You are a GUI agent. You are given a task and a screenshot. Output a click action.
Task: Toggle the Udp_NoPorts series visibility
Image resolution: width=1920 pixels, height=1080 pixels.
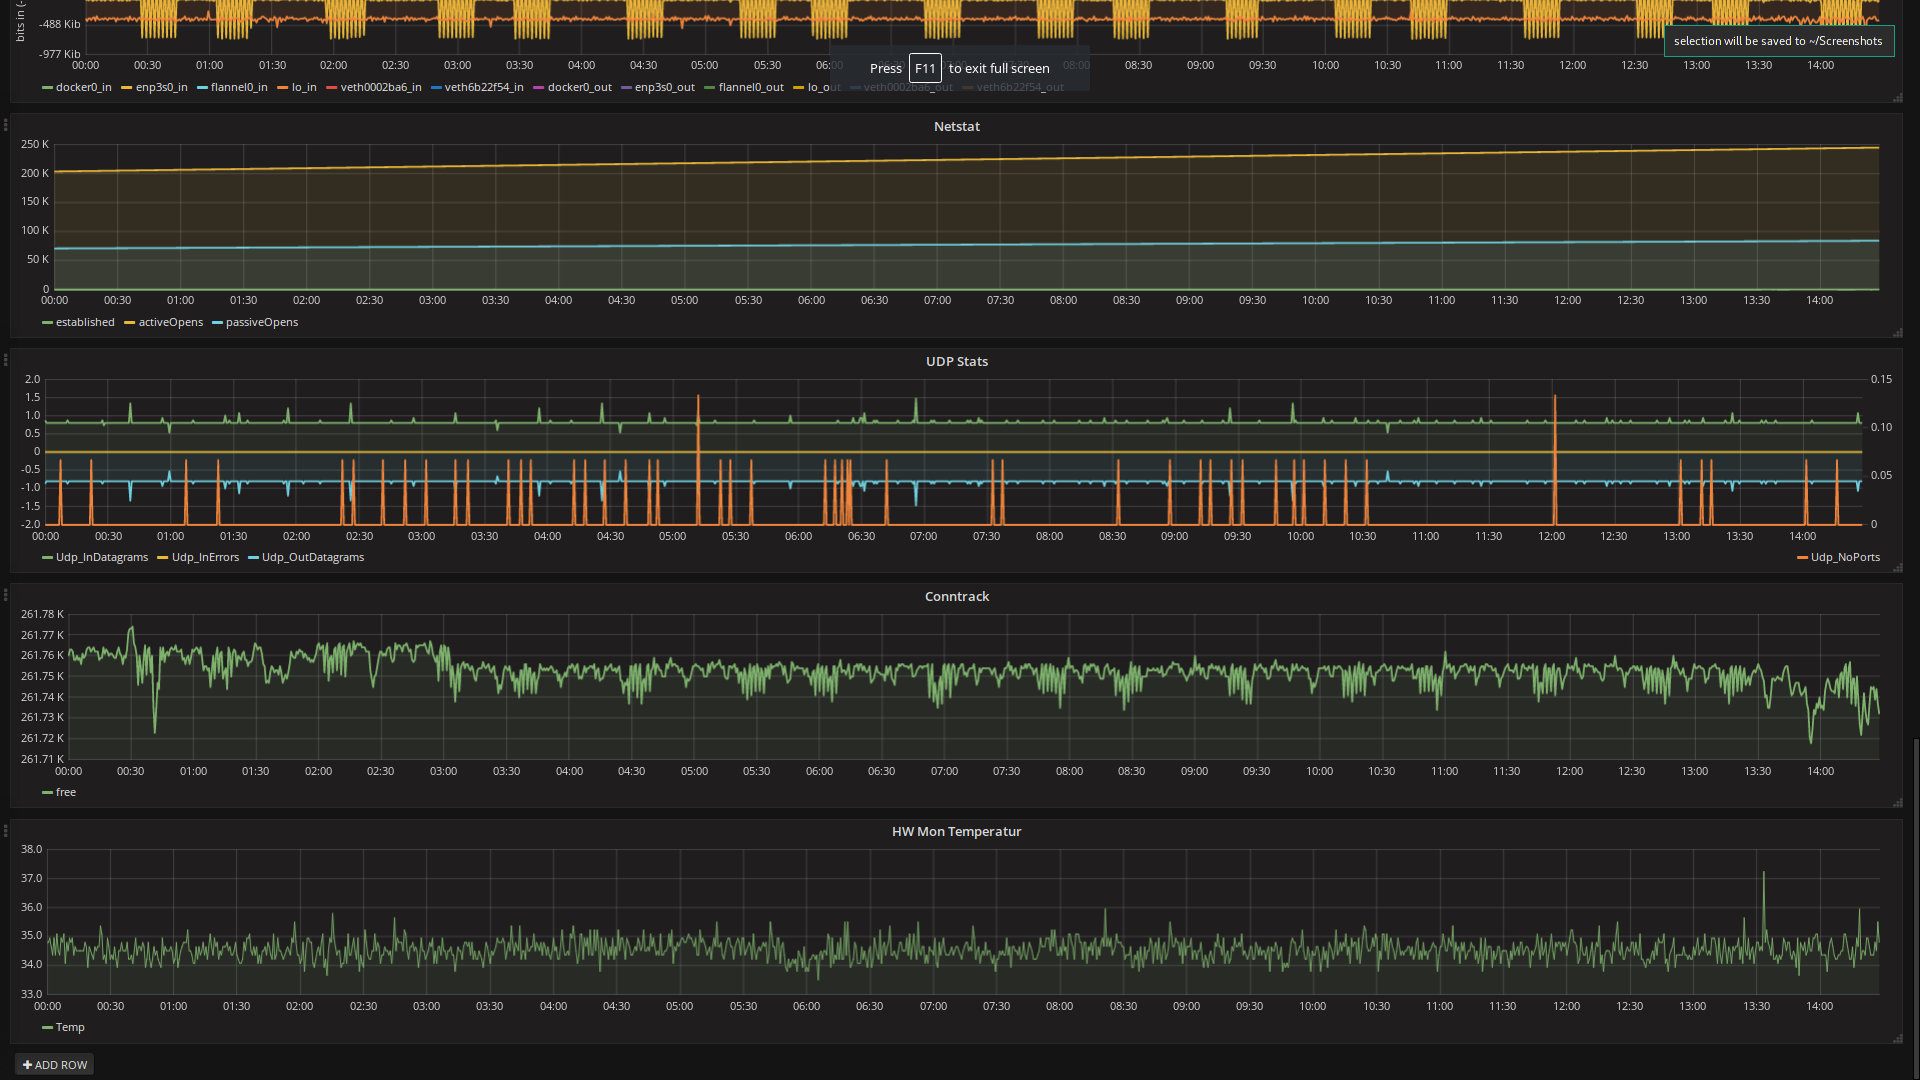click(1845, 557)
